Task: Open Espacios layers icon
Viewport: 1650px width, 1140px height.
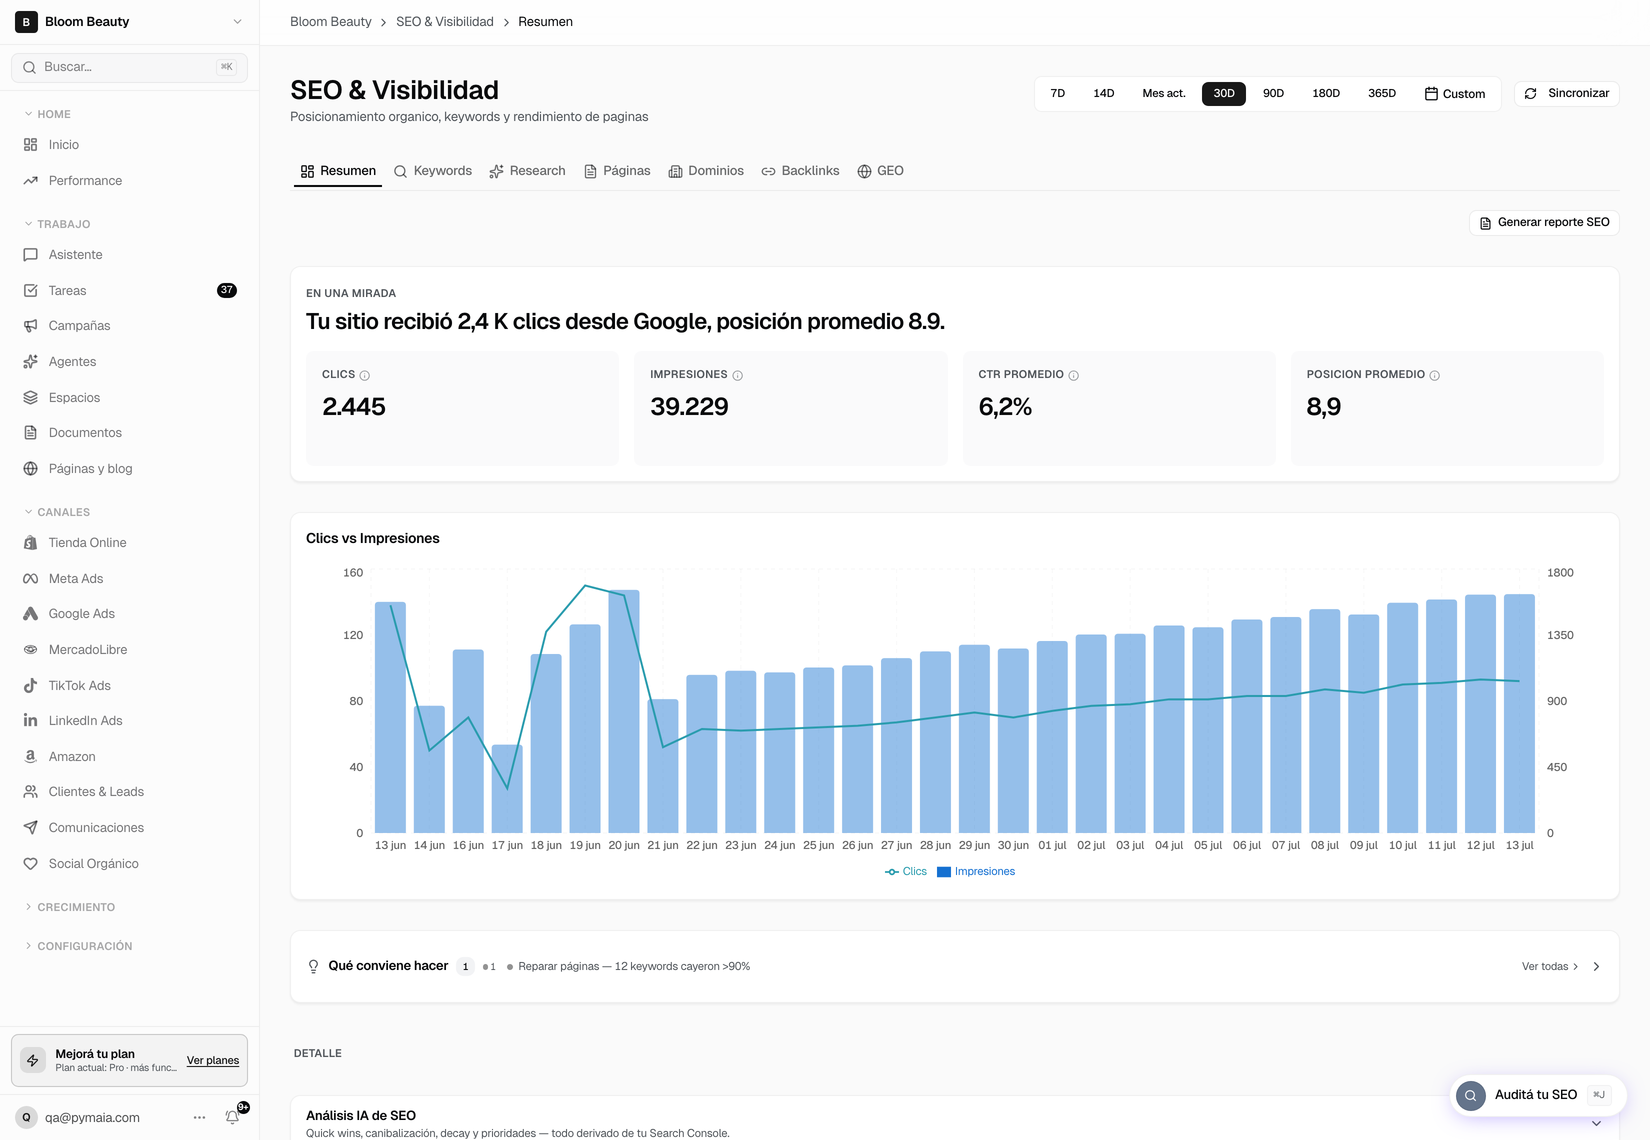Action: [30, 398]
